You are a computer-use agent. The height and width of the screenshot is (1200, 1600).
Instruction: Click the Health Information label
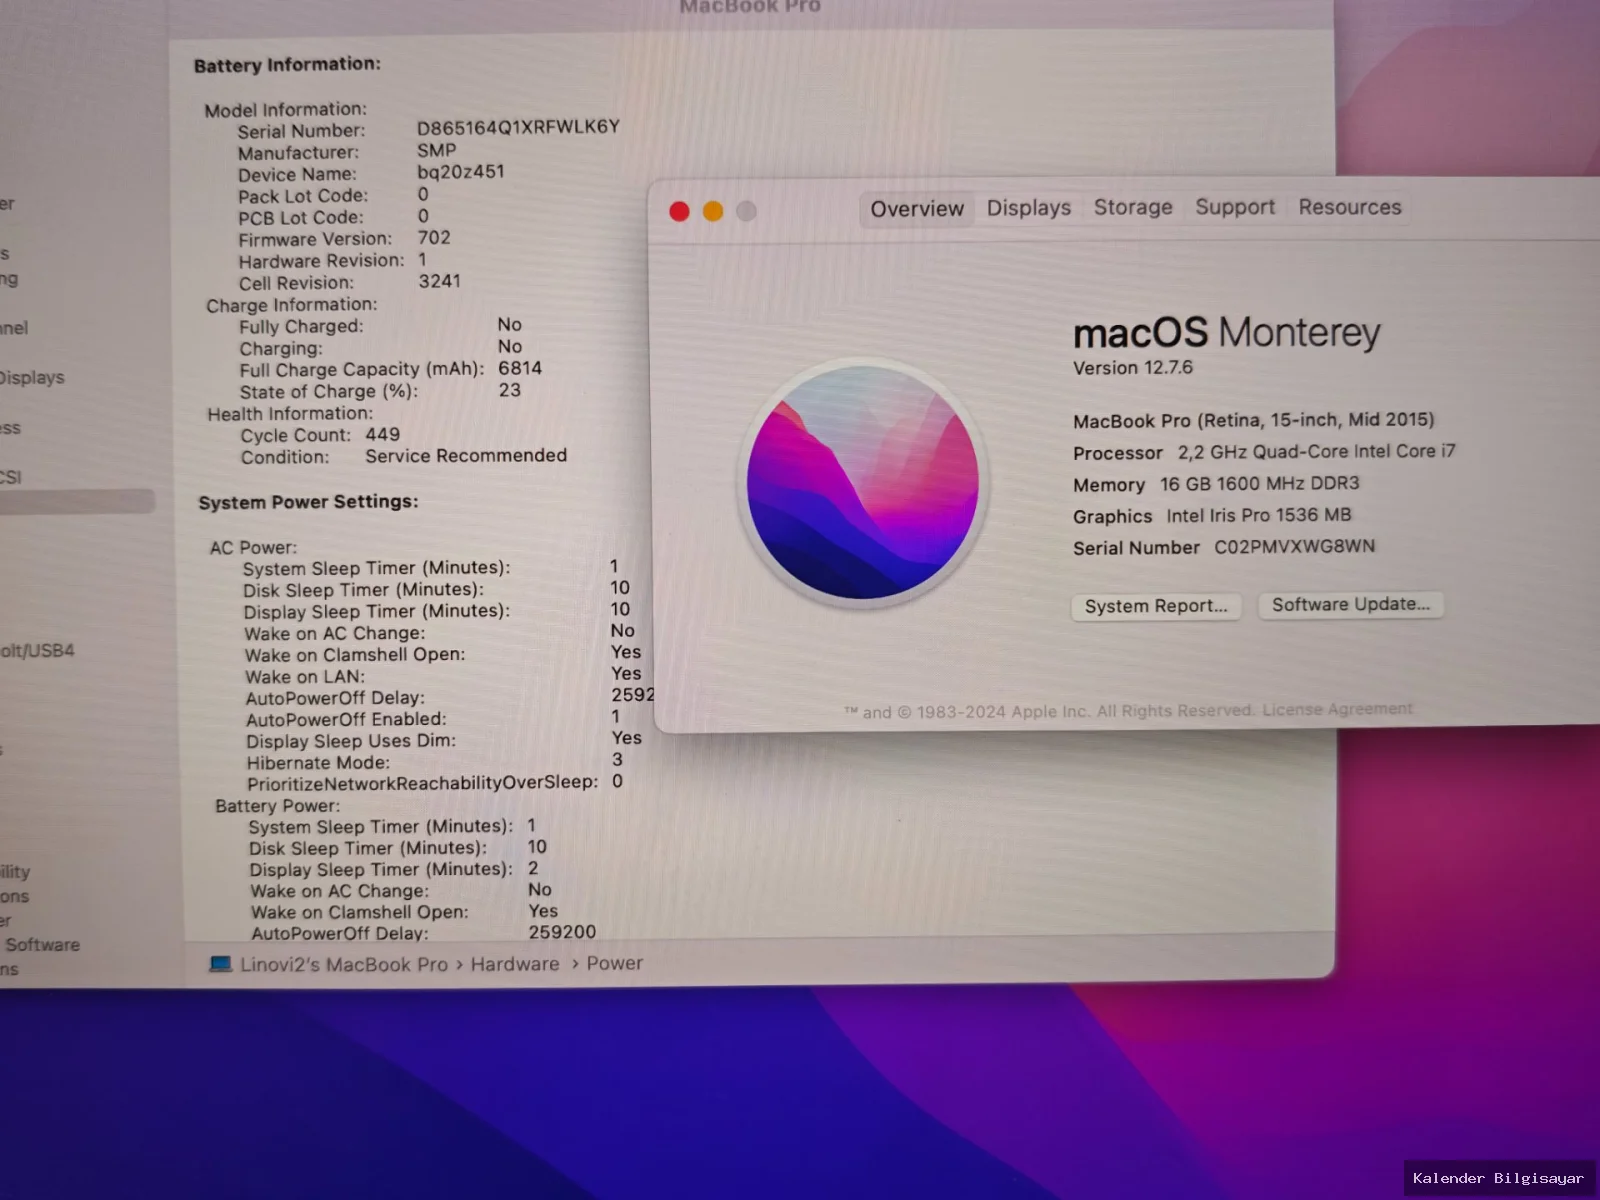(290, 414)
